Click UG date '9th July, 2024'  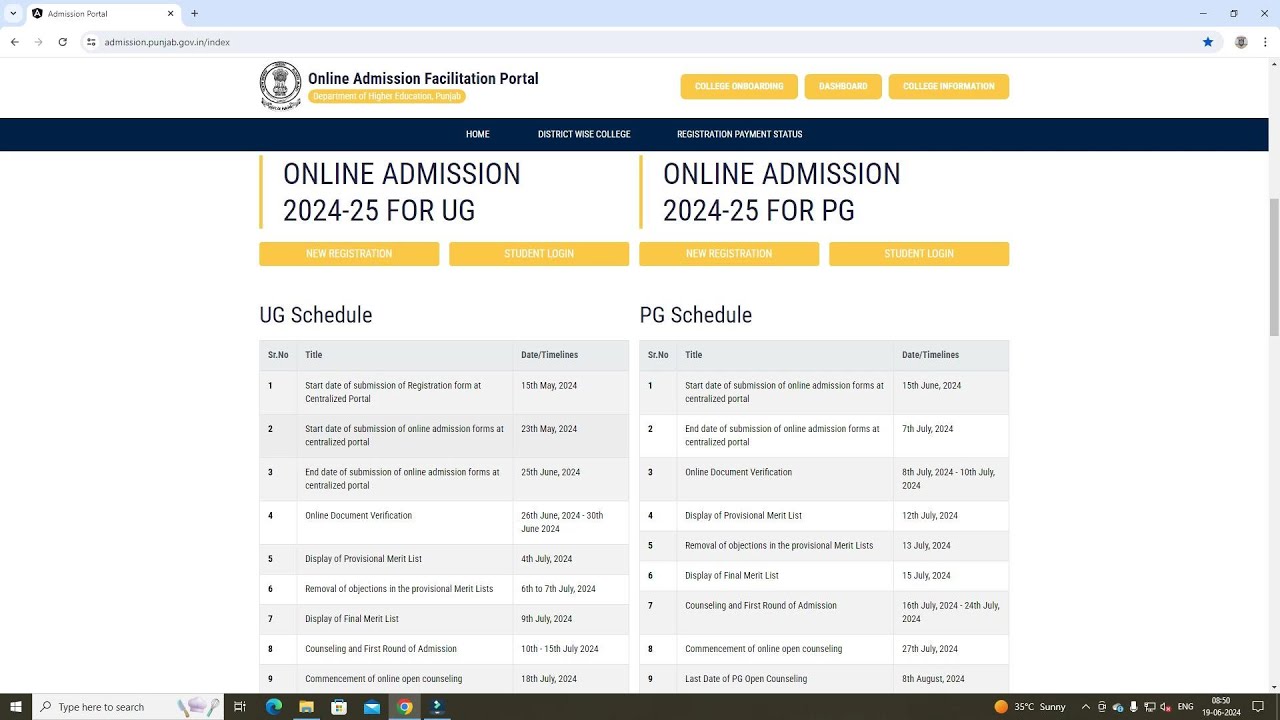pyautogui.click(x=547, y=619)
